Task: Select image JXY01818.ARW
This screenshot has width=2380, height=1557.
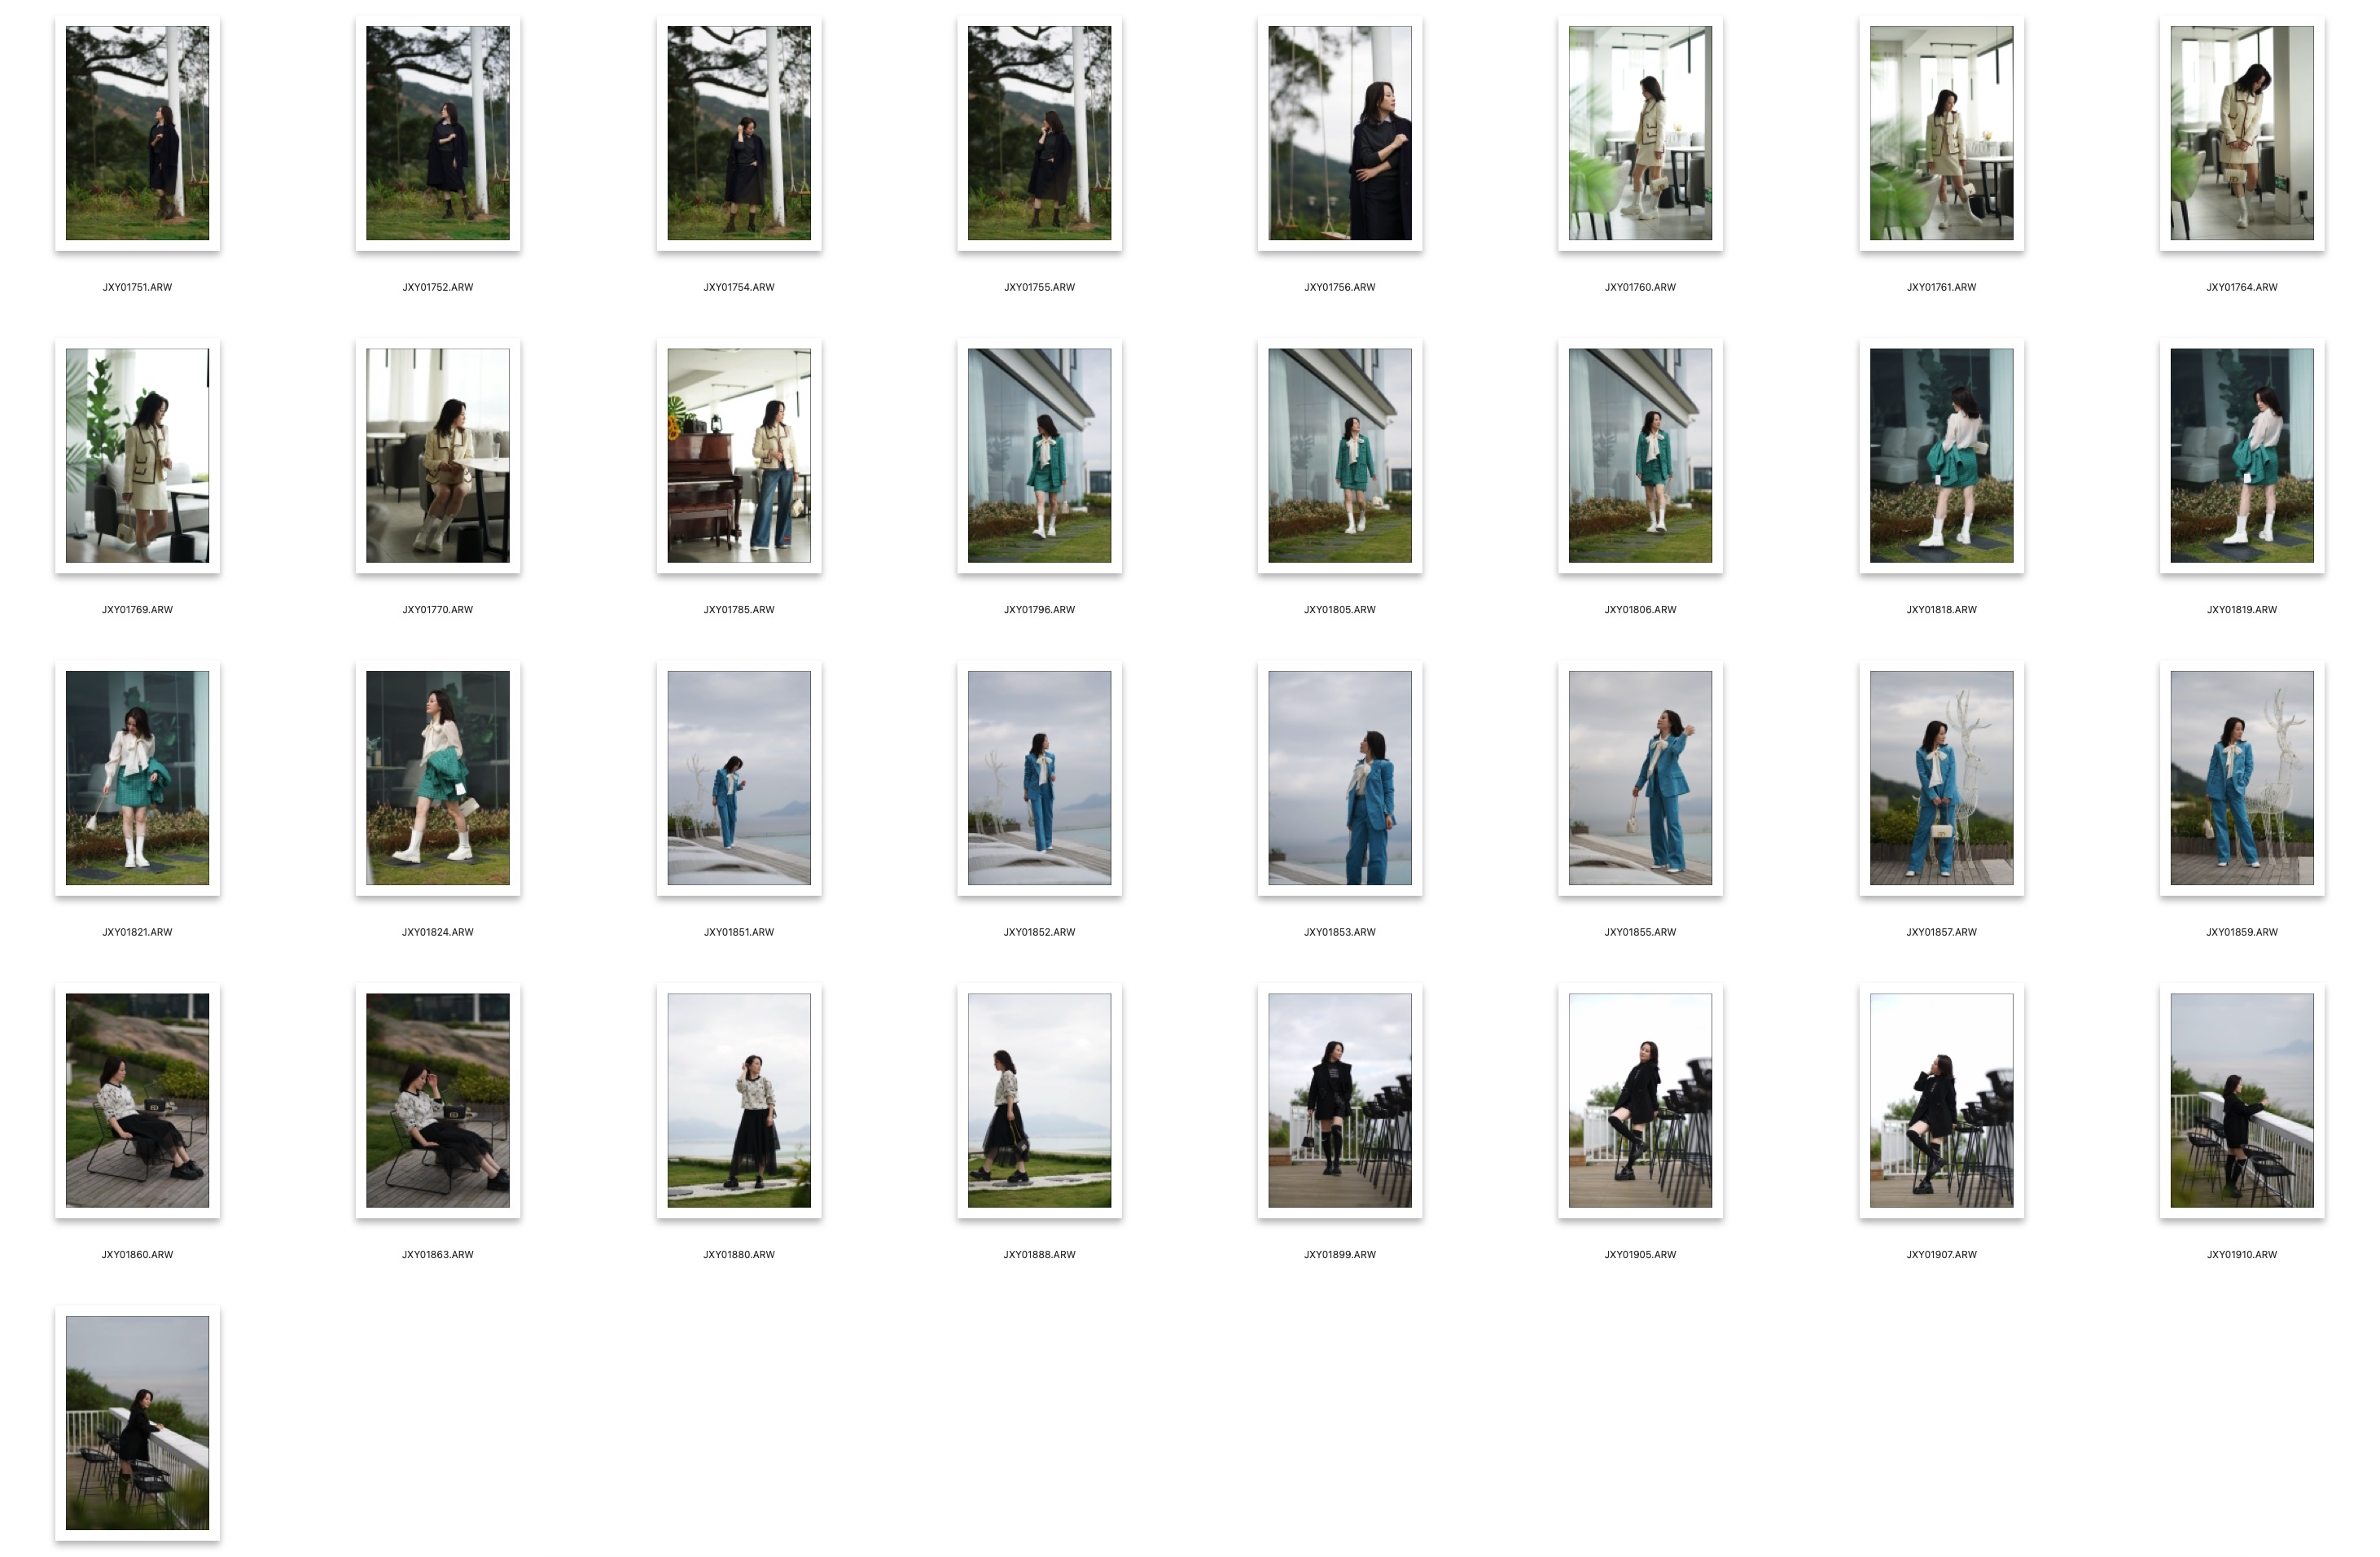Action: [x=1941, y=455]
